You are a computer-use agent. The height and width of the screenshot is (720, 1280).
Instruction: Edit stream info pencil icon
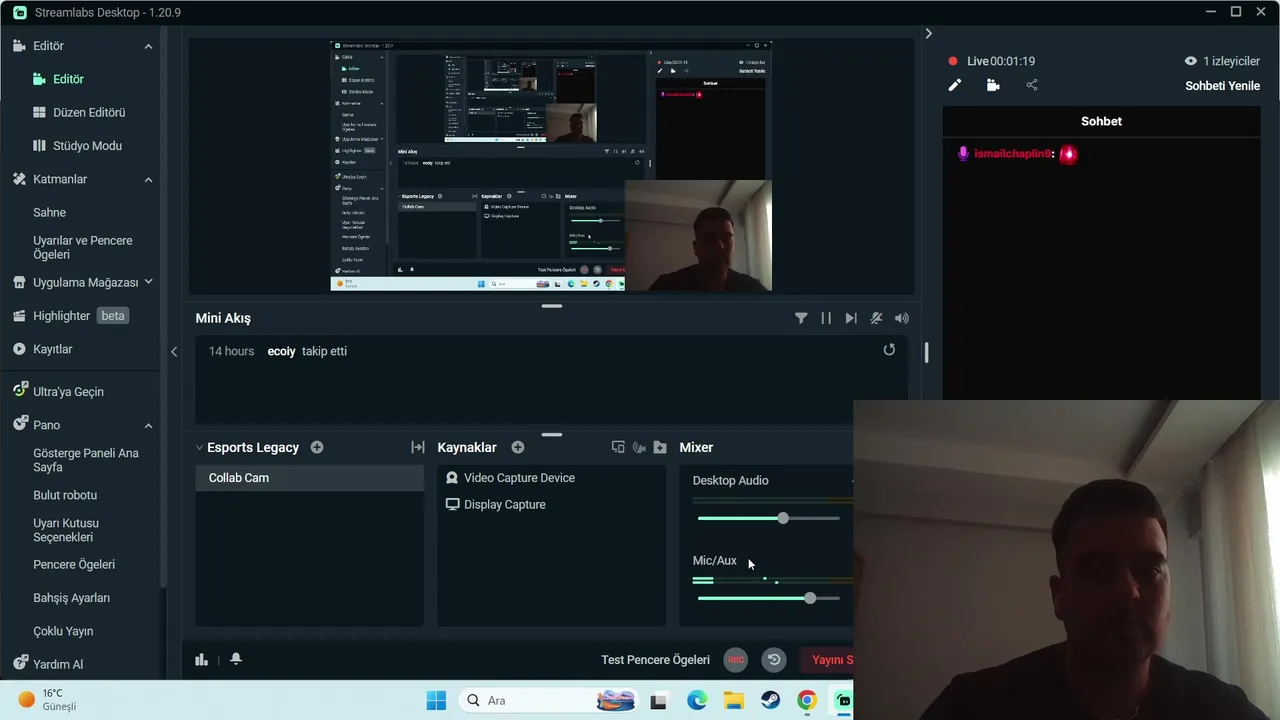pyautogui.click(x=954, y=85)
